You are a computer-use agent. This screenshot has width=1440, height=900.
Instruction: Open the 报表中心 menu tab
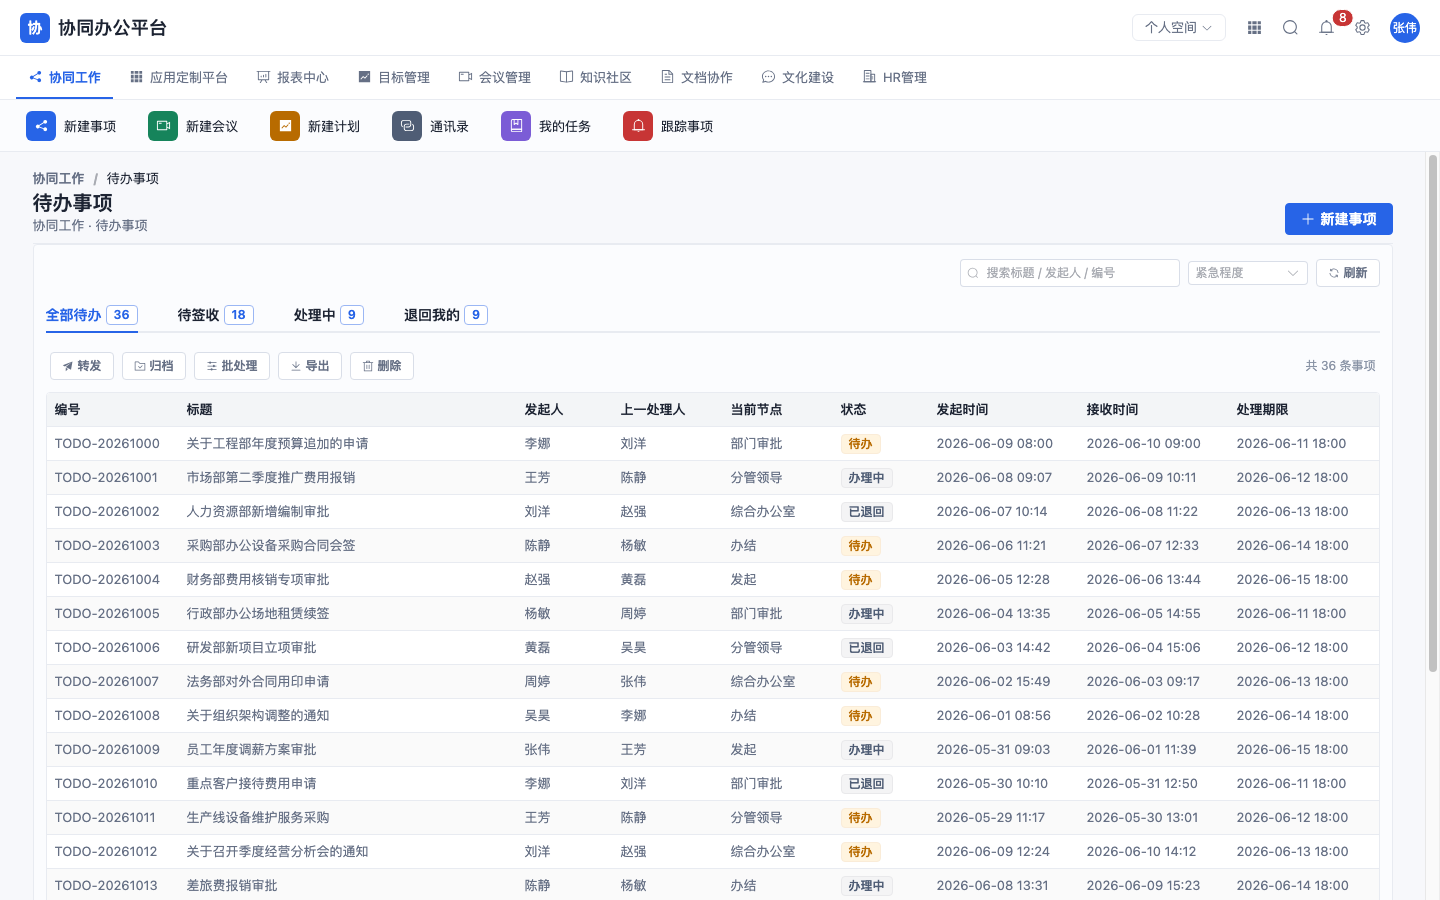293,77
